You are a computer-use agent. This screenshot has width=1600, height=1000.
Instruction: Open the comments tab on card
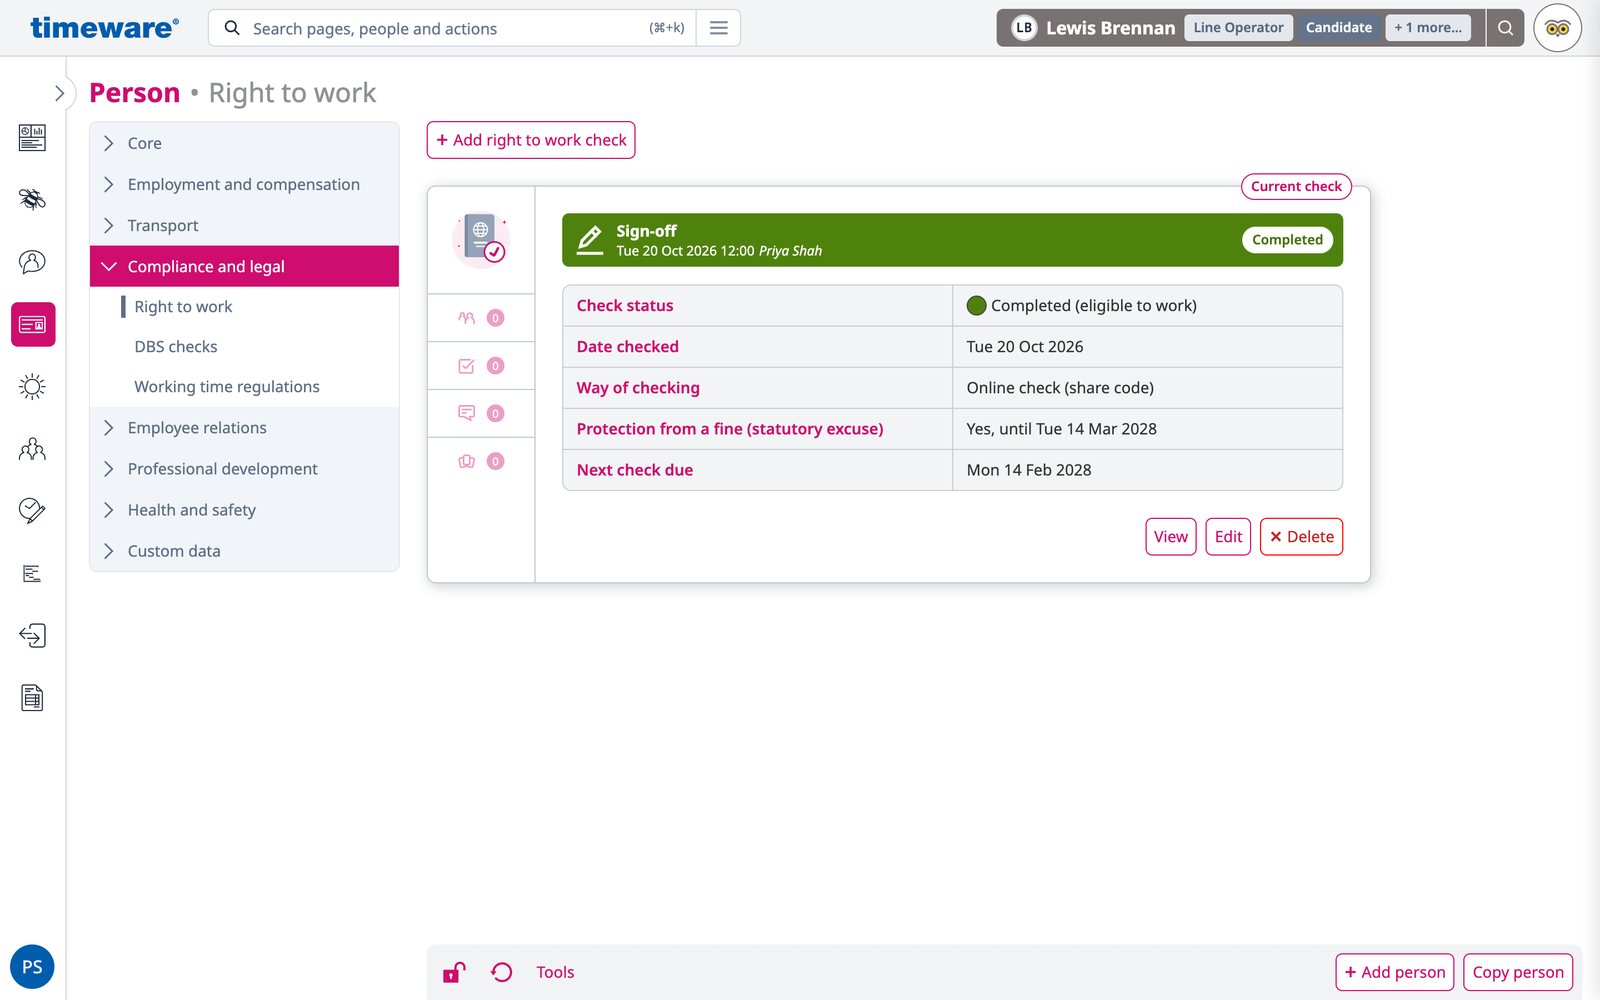[x=481, y=413]
